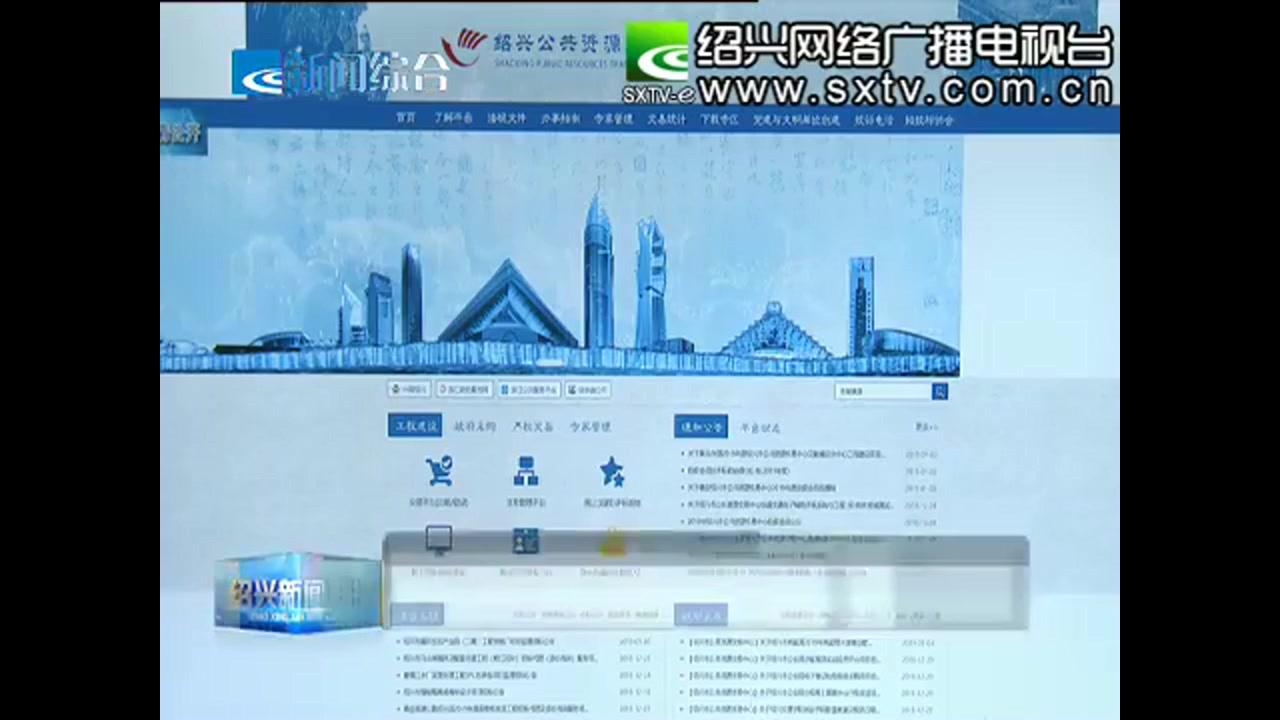Click the city skyline banner image
The height and width of the screenshot is (720, 1280).
click(560, 260)
